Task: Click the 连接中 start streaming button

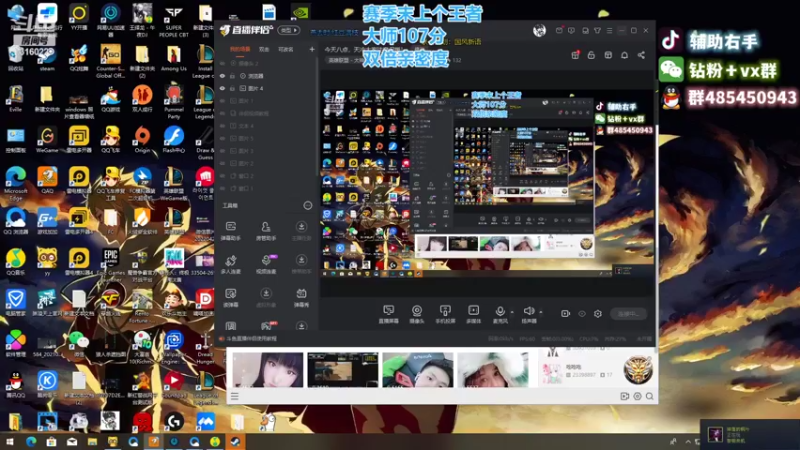Action: click(x=629, y=314)
